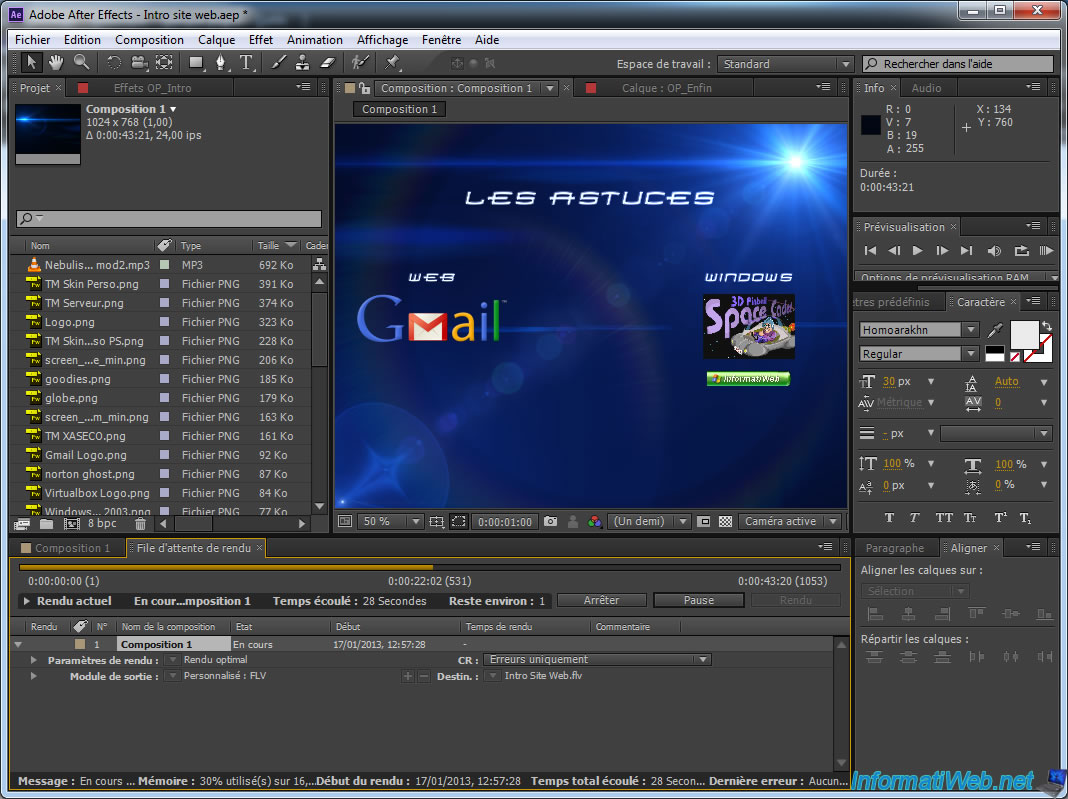Screen dimensions: 1068x799
Task: Apply All Caps text style
Action: click(943, 518)
